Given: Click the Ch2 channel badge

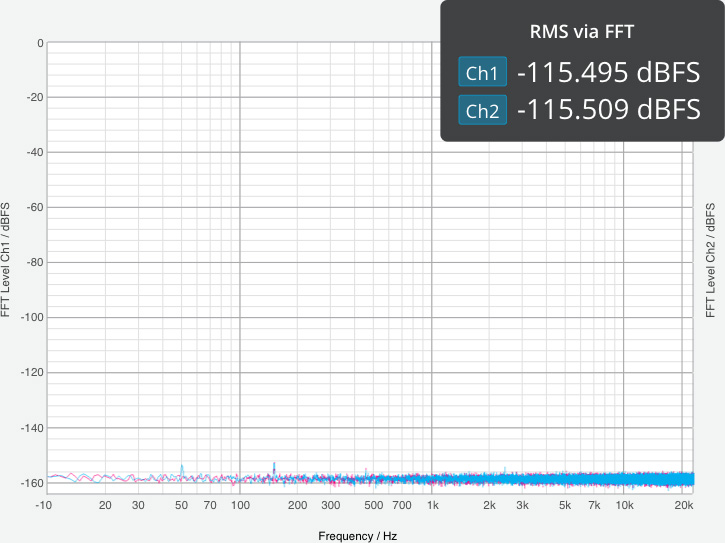Looking at the screenshot, I should coord(482,110).
